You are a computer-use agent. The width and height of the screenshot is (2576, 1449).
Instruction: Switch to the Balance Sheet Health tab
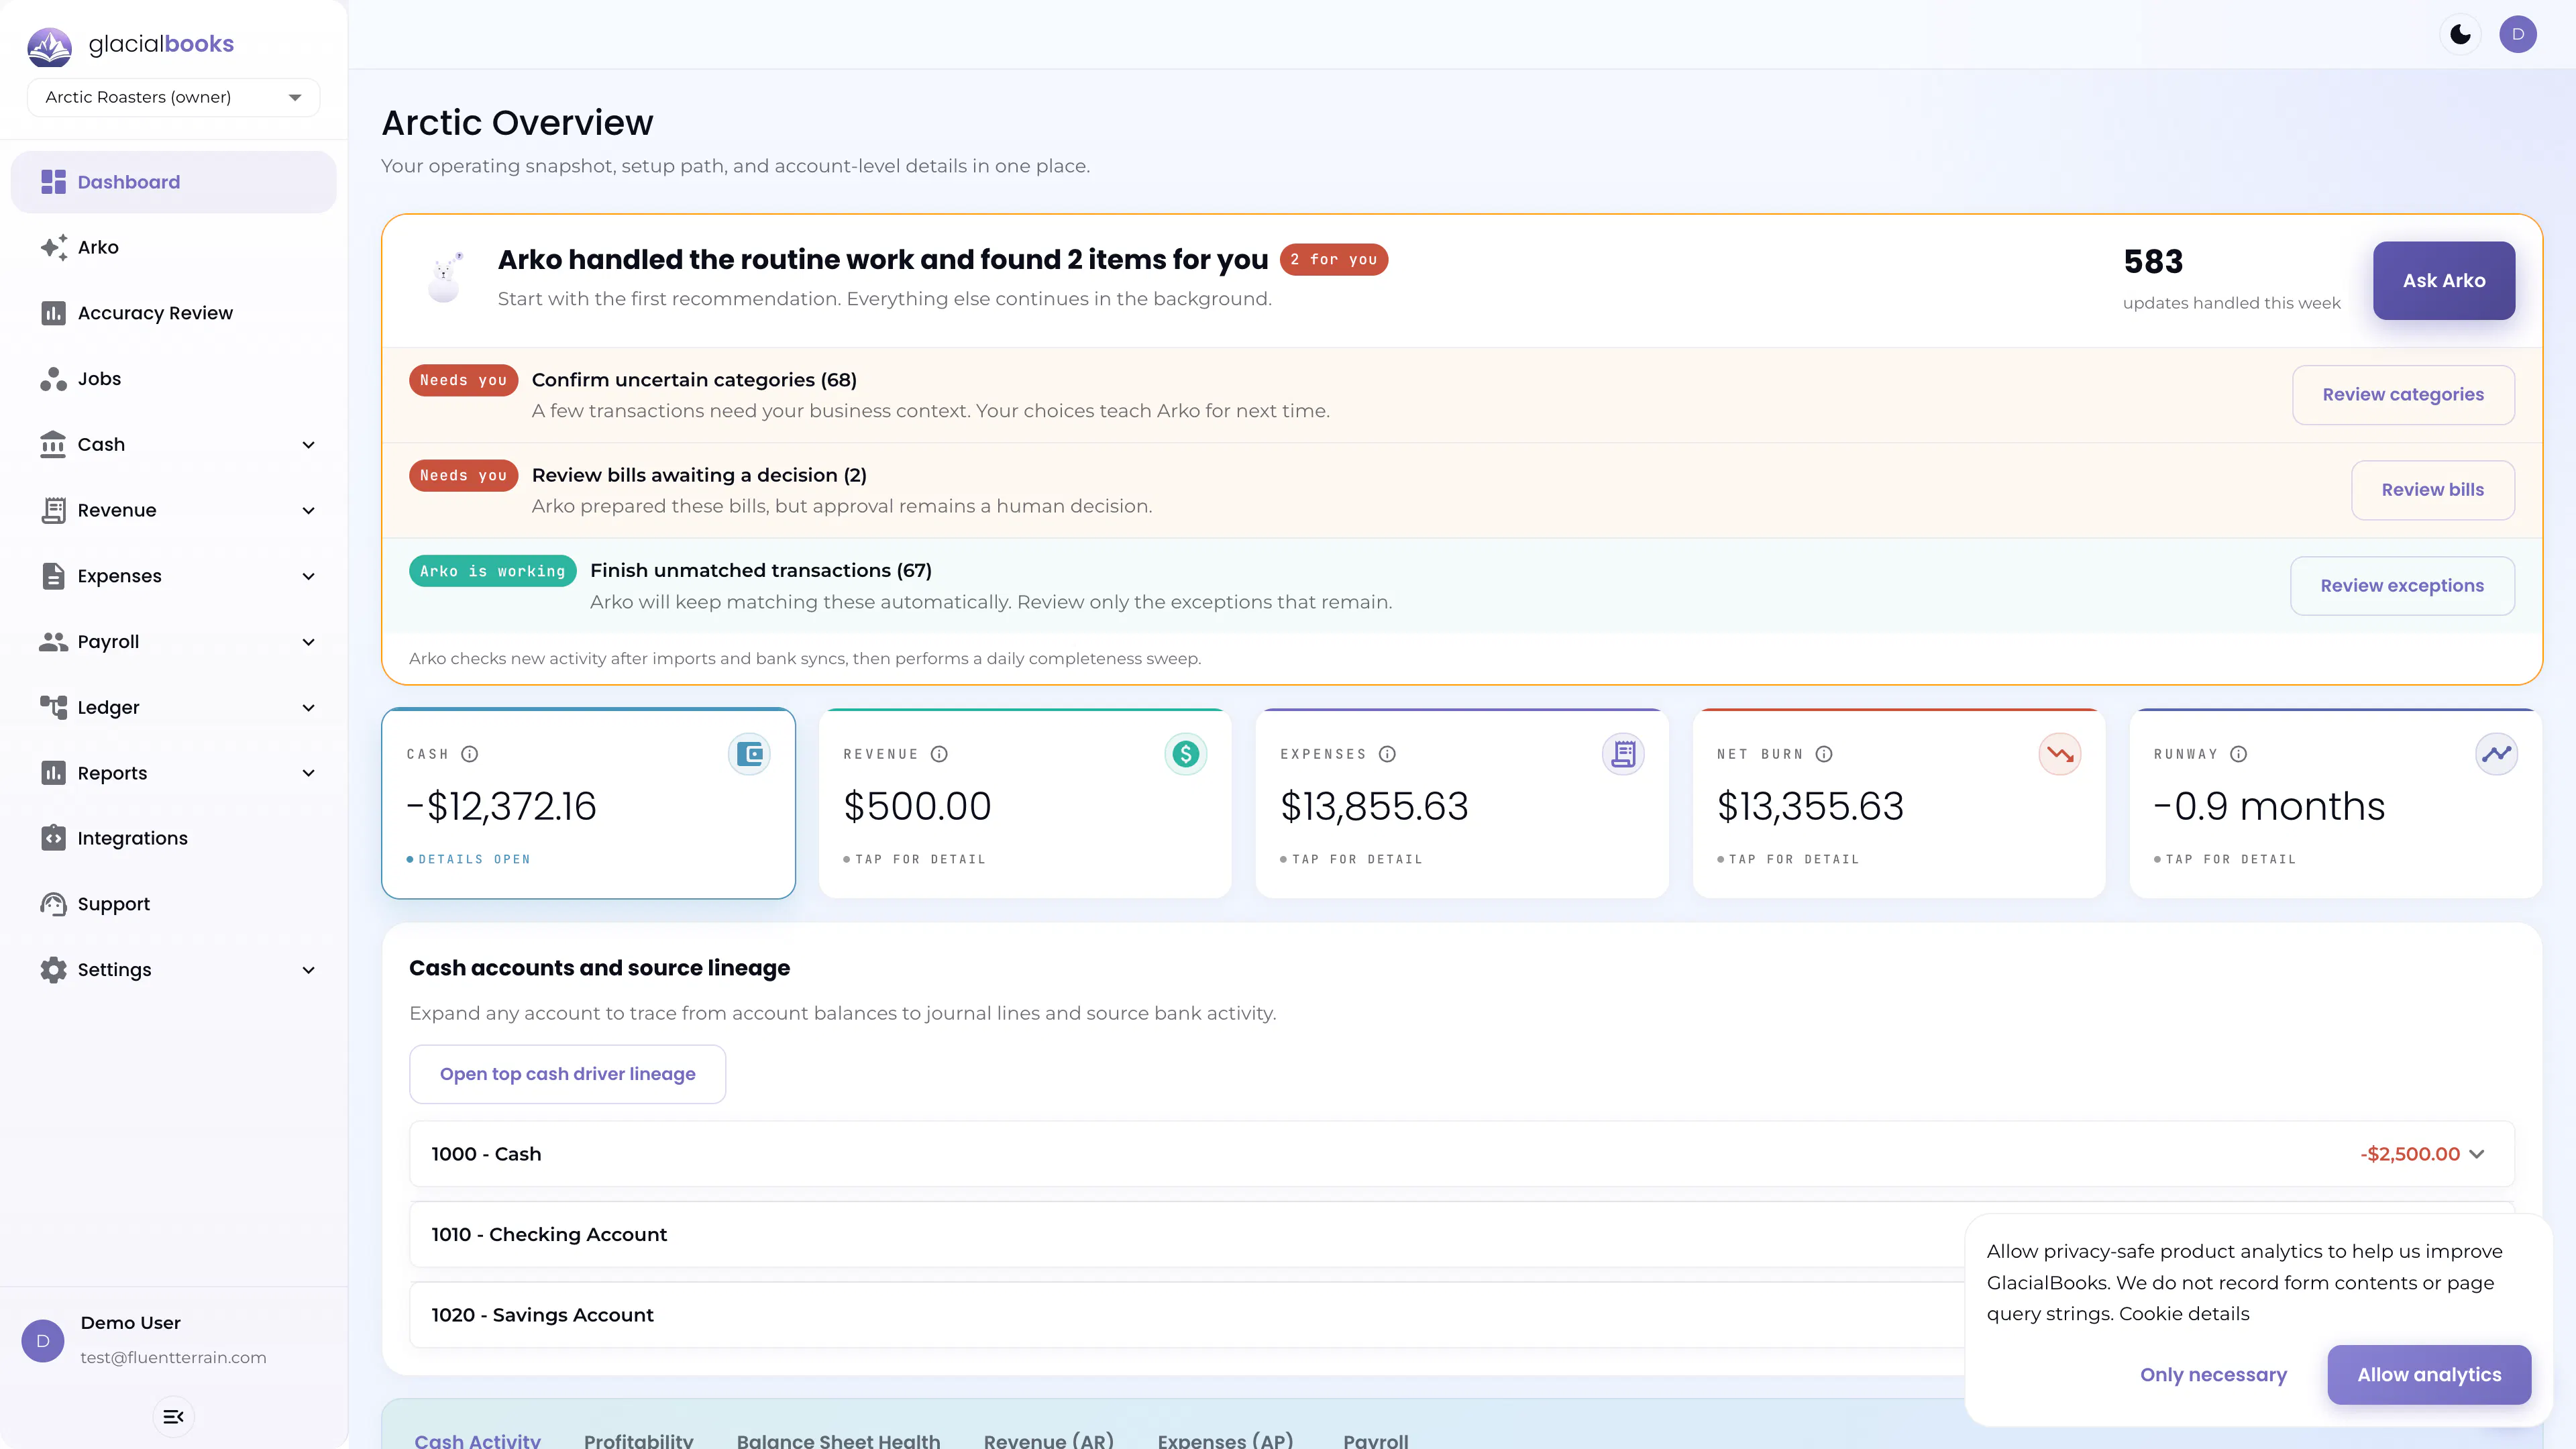click(x=838, y=1440)
